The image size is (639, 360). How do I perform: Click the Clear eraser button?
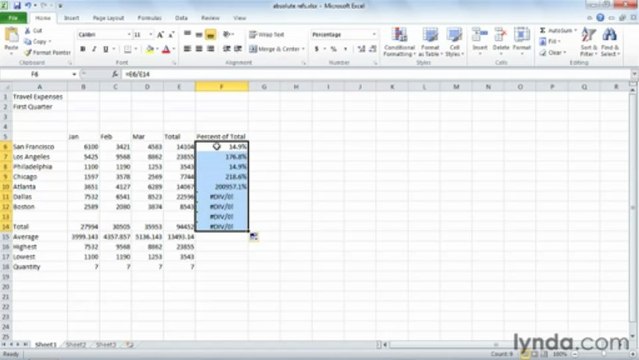[x=553, y=53]
